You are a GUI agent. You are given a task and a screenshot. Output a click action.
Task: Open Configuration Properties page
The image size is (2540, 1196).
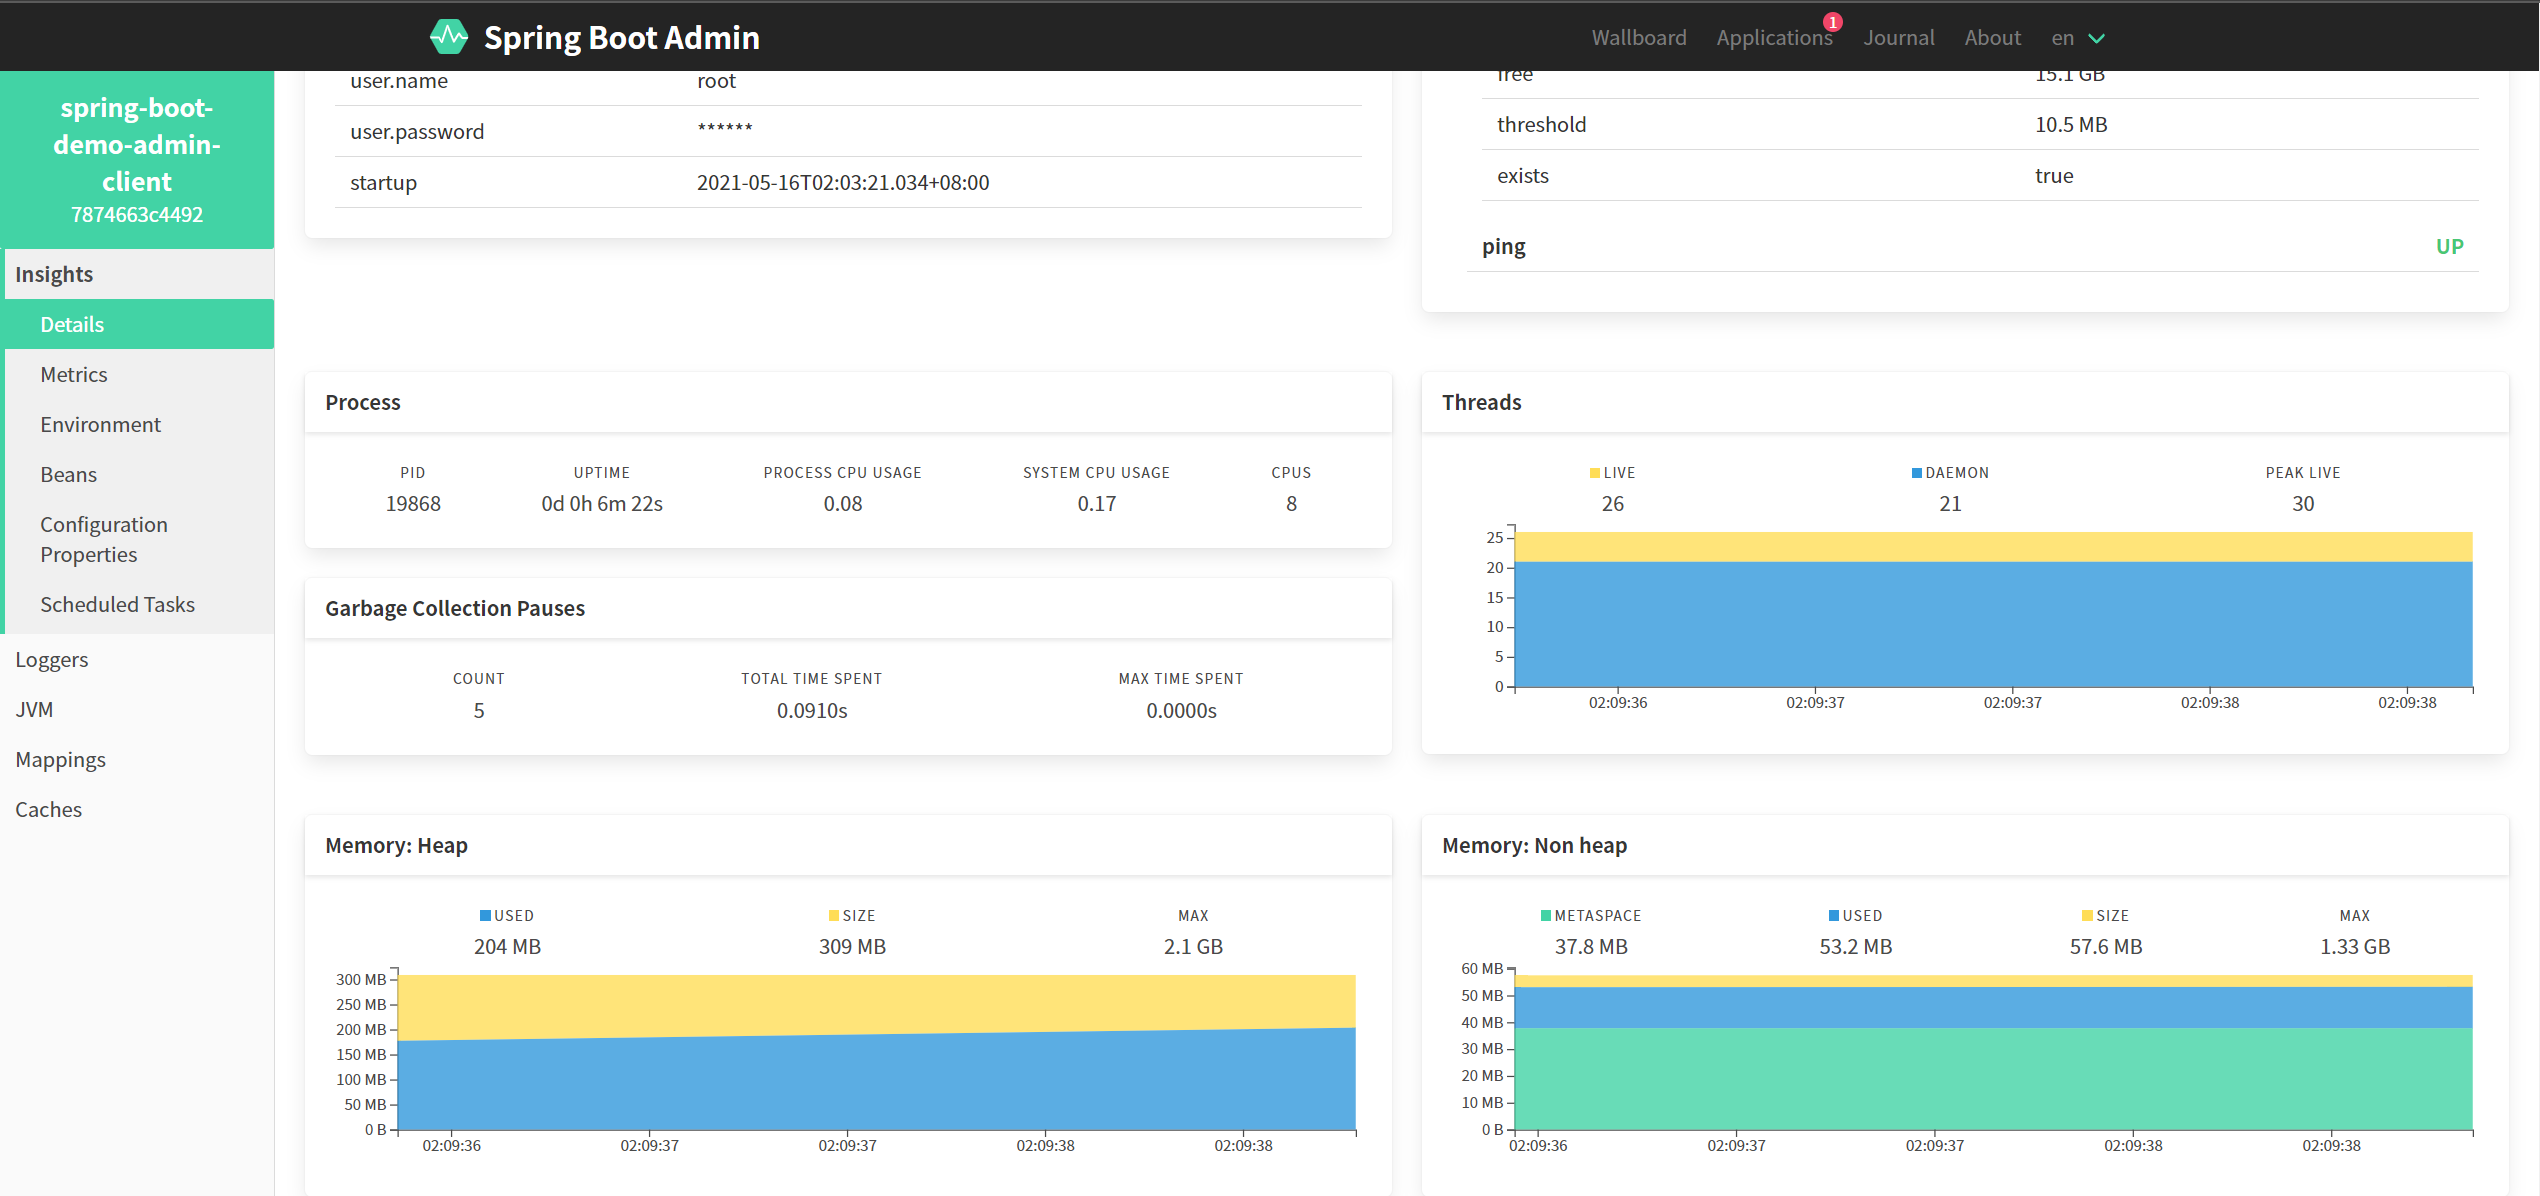pos(104,539)
